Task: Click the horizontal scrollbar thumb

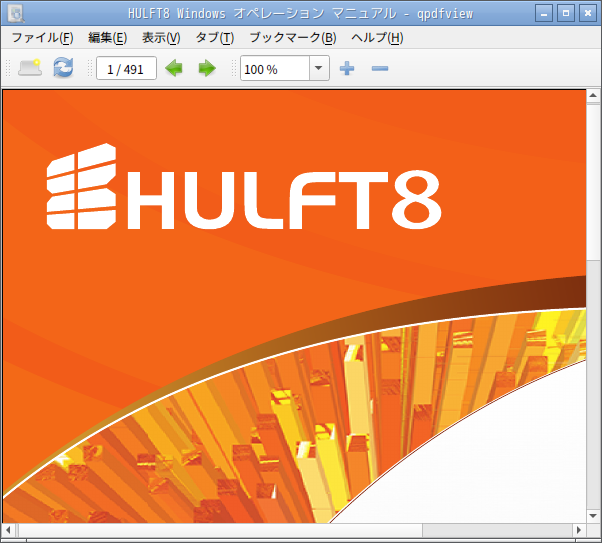Action: coord(220,531)
